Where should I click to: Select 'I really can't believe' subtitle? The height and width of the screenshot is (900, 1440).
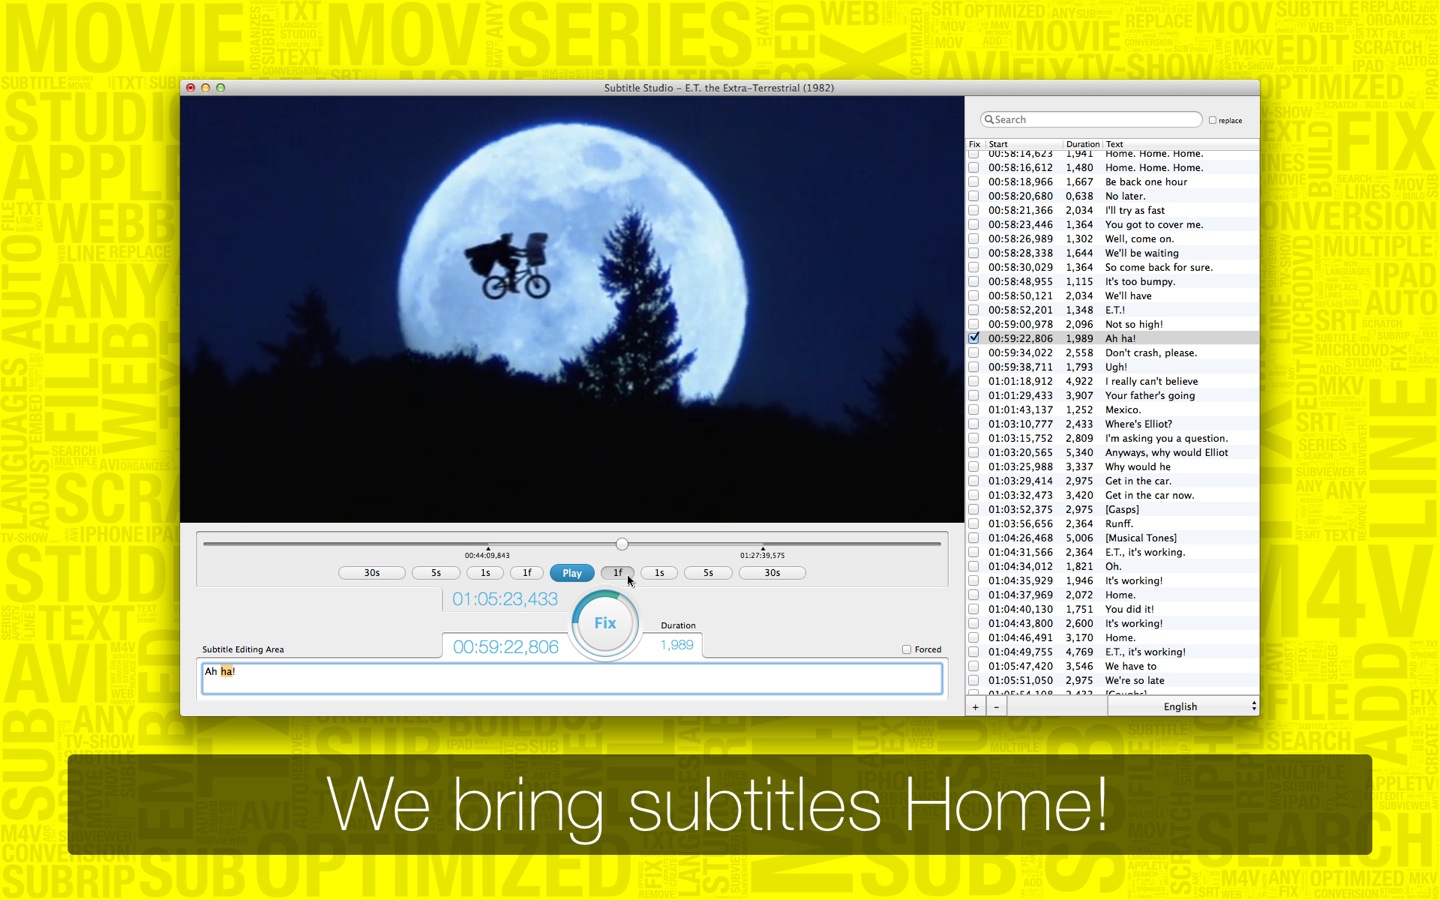1151,381
